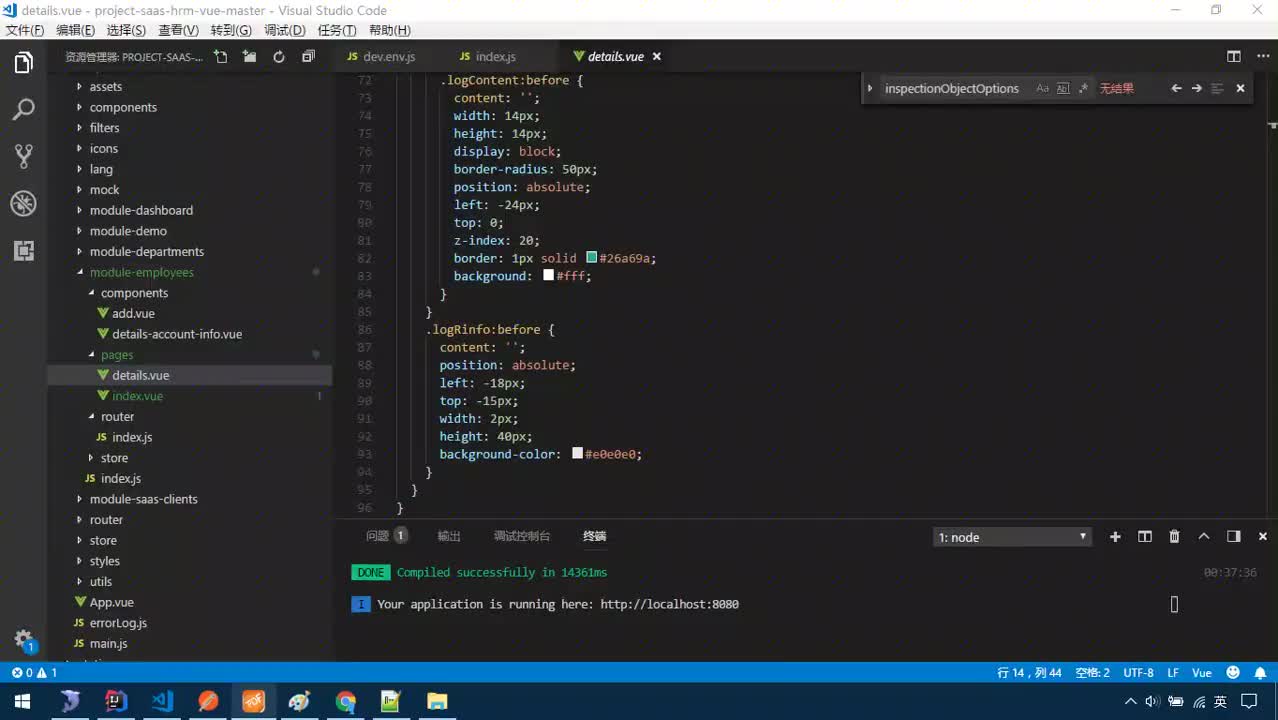Select terminal from the 1: node dropdown
1278x720 pixels.
1012,537
